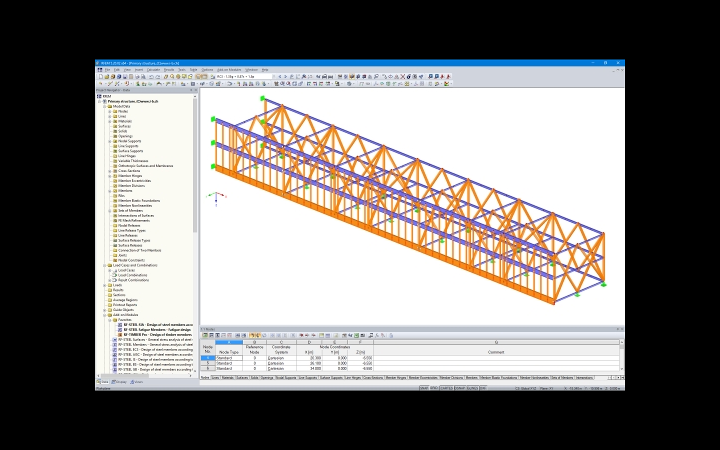Viewport: 720px width, 450px height.
Task: Open the Add-on Modules menu
Action: point(230,70)
